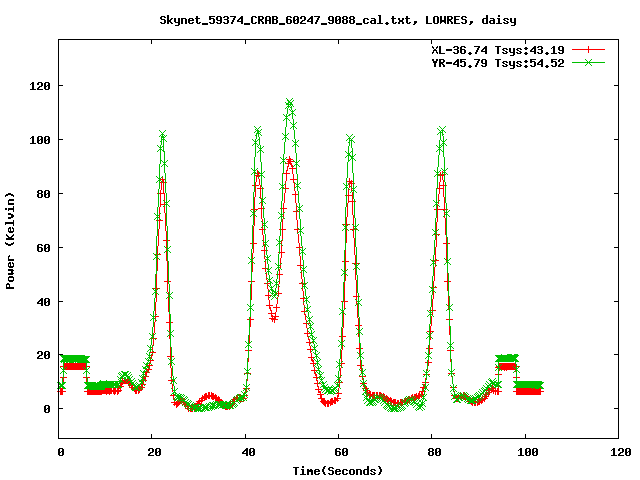Click the y-axis tick label 80

(x=43, y=194)
